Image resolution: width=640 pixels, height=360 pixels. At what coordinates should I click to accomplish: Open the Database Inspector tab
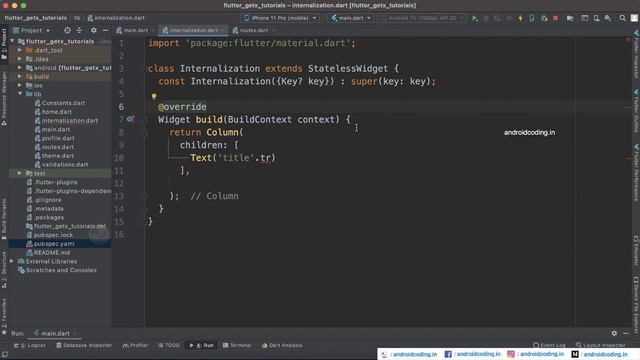tap(84, 345)
